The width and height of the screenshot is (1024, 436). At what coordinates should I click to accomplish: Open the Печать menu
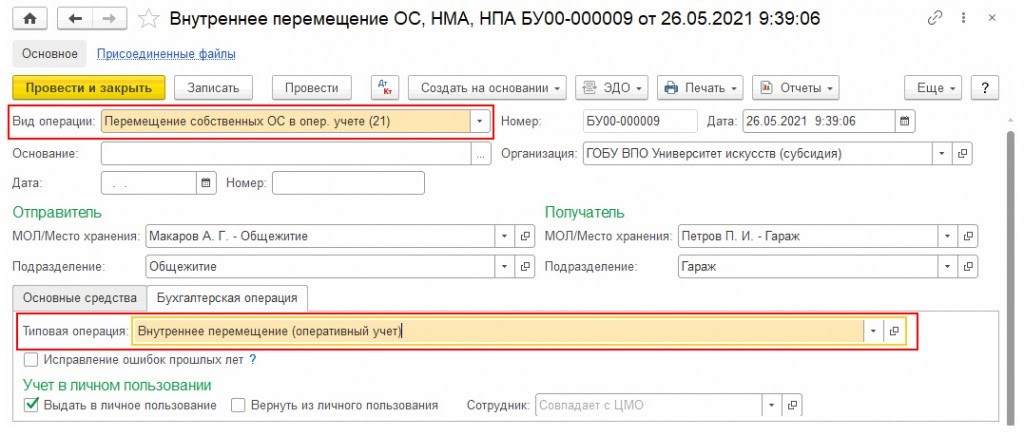pyautogui.click(x=702, y=88)
